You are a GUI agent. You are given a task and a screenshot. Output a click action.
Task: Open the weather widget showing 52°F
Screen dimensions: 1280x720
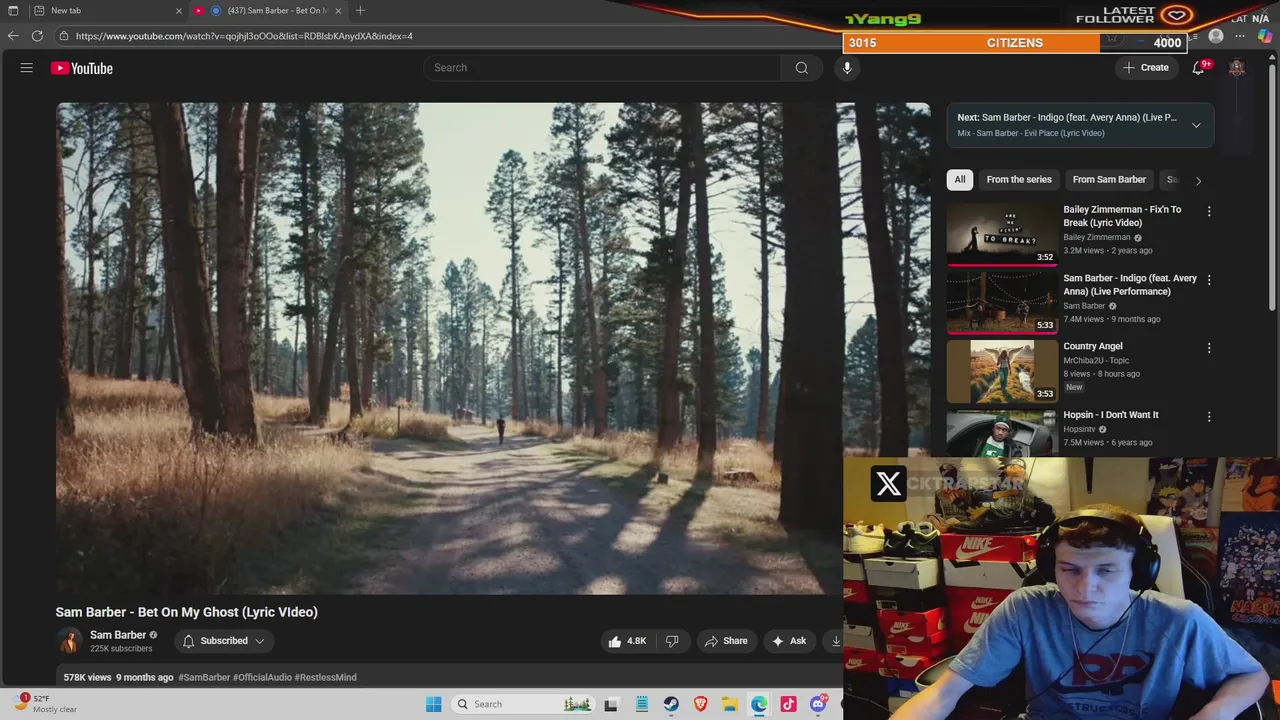pos(45,703)
